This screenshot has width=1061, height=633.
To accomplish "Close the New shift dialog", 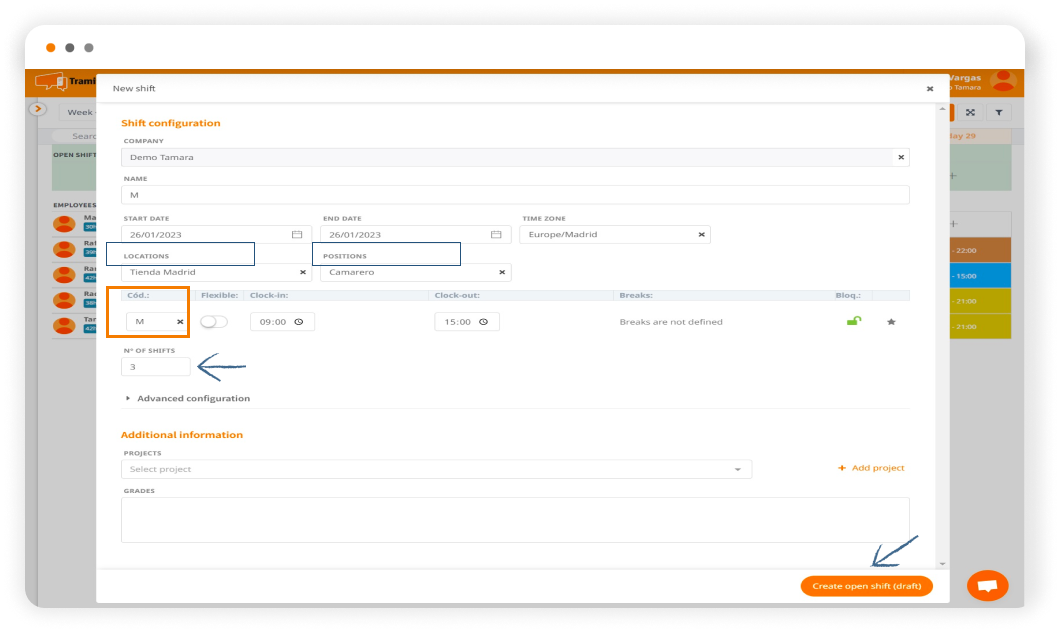I will (929, 89).
